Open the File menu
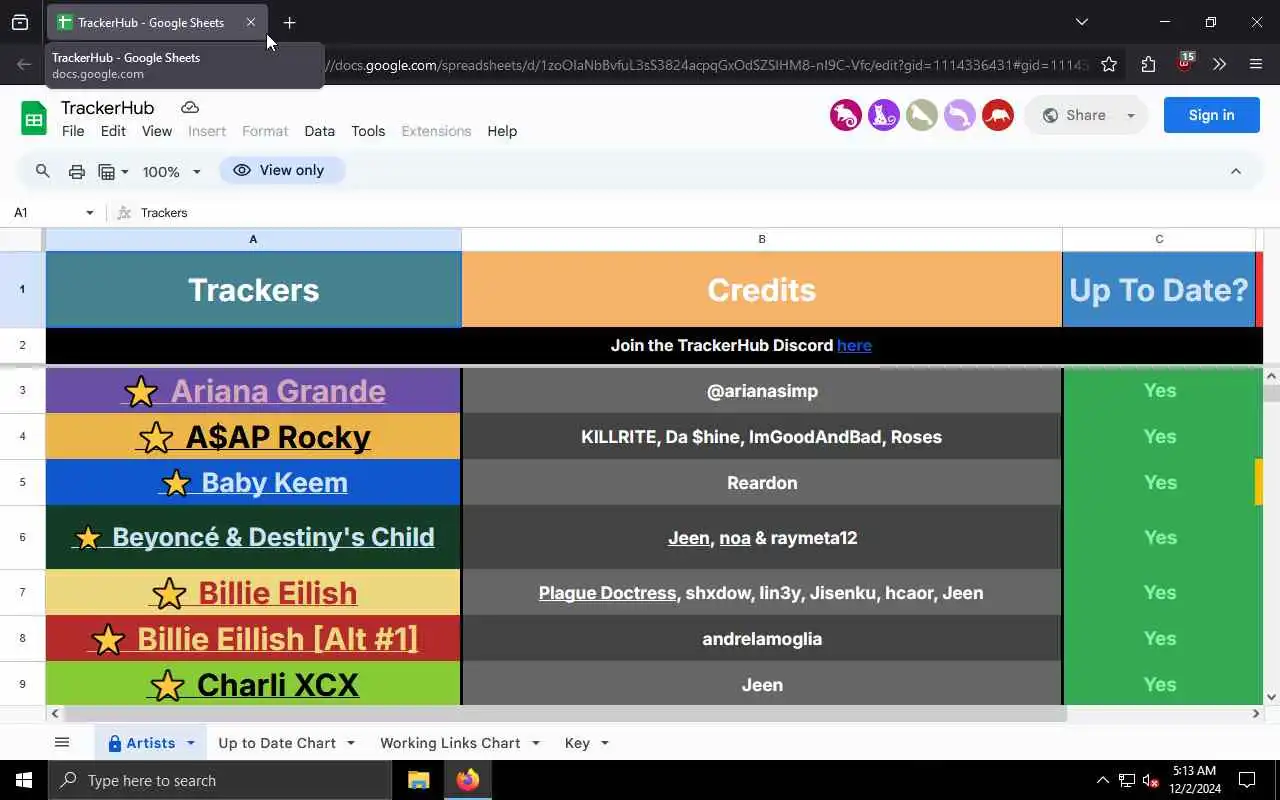This screenshot has height=800, width=1280. tap(73, 131)
